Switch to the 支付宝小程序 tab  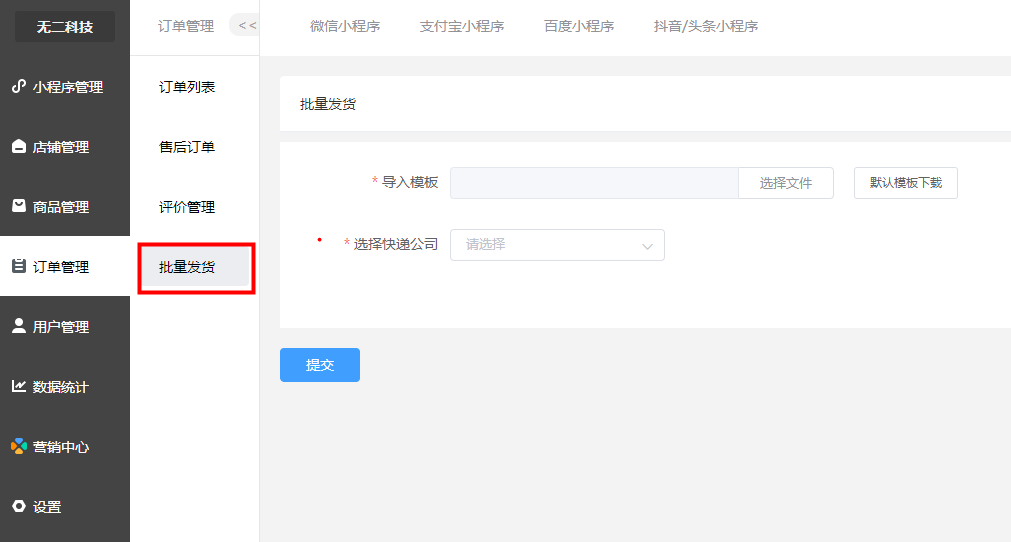click(x=462, y=26)
